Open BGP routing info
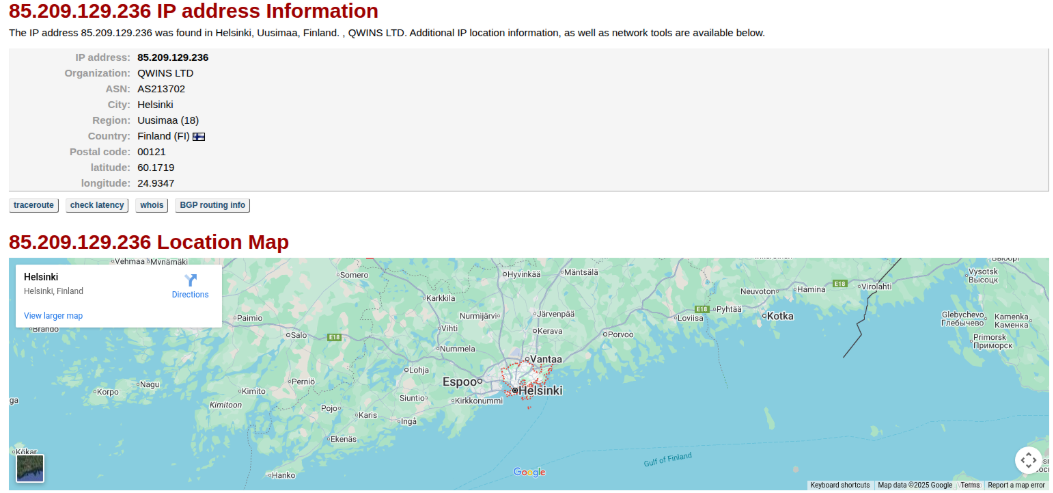This screenshot has height=493, width=1053. pos(211,205)
